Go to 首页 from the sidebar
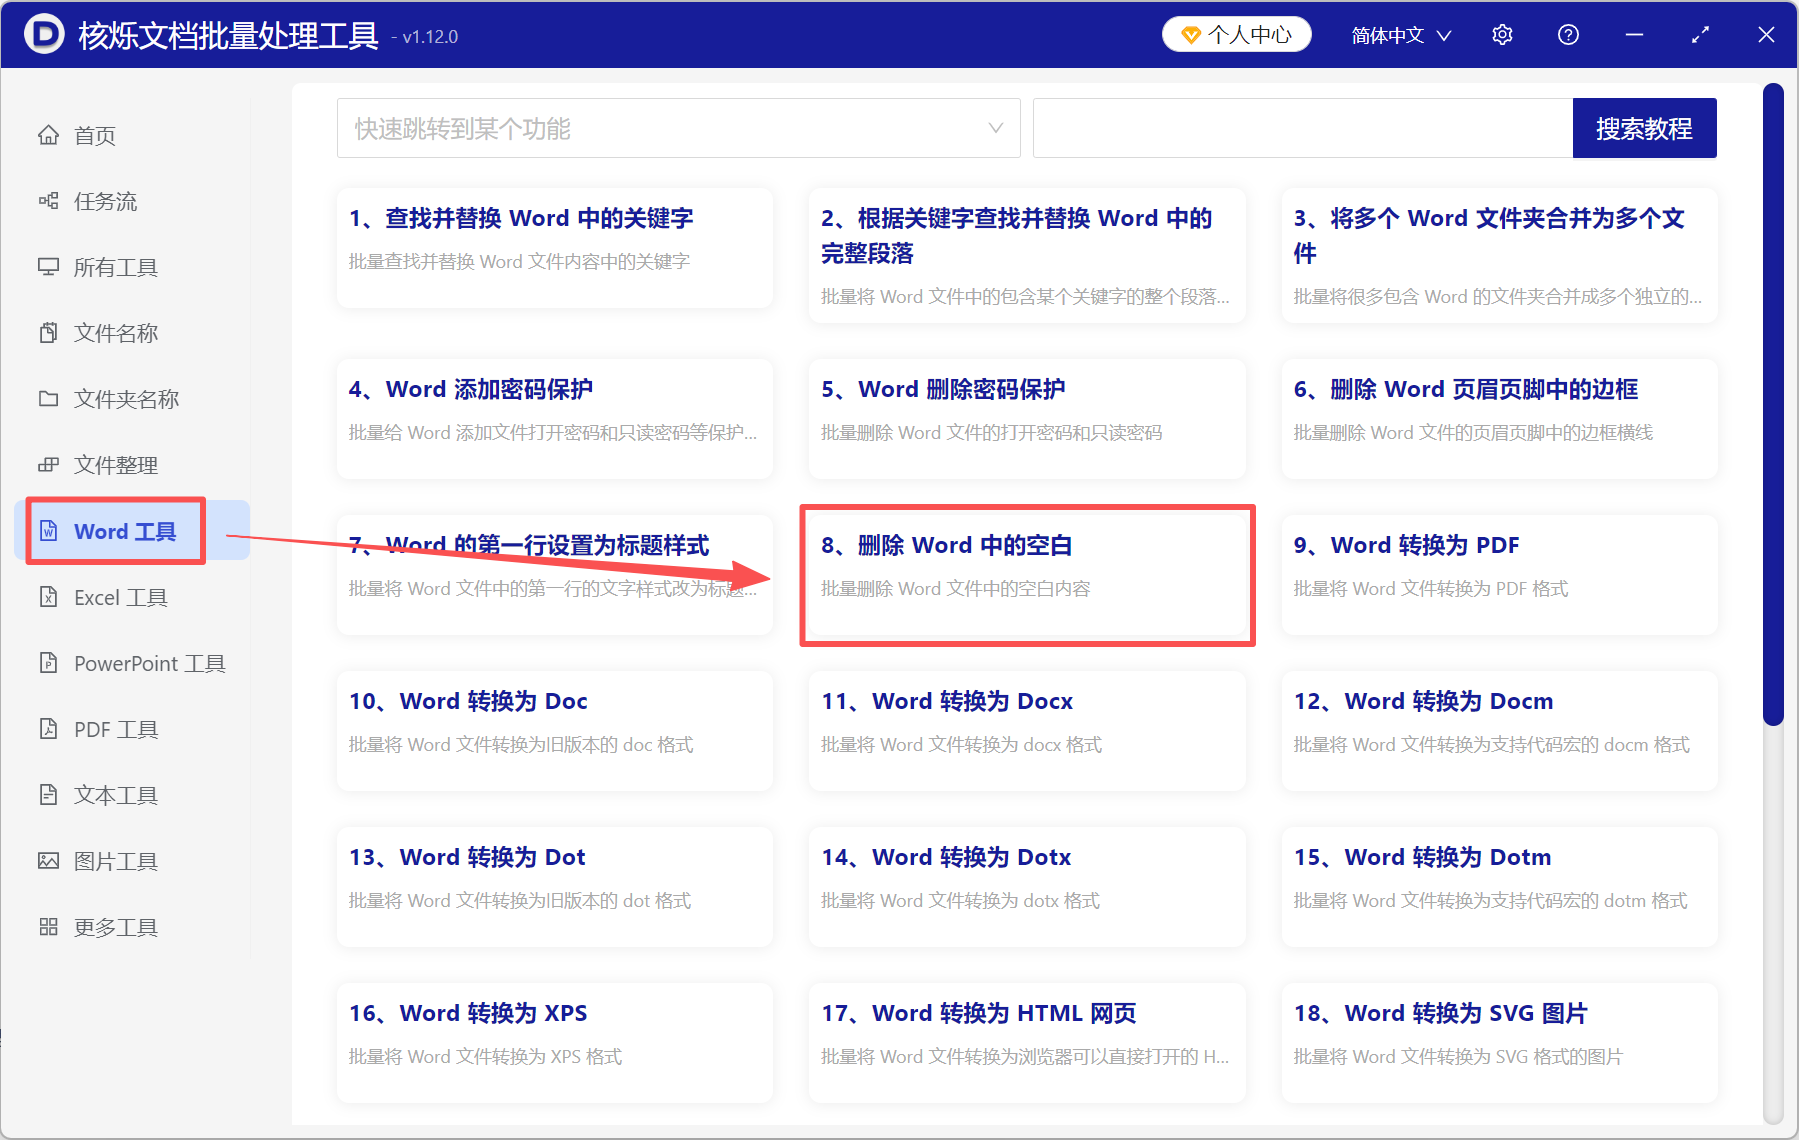Screen dimensions: 1799x1140 93,135
